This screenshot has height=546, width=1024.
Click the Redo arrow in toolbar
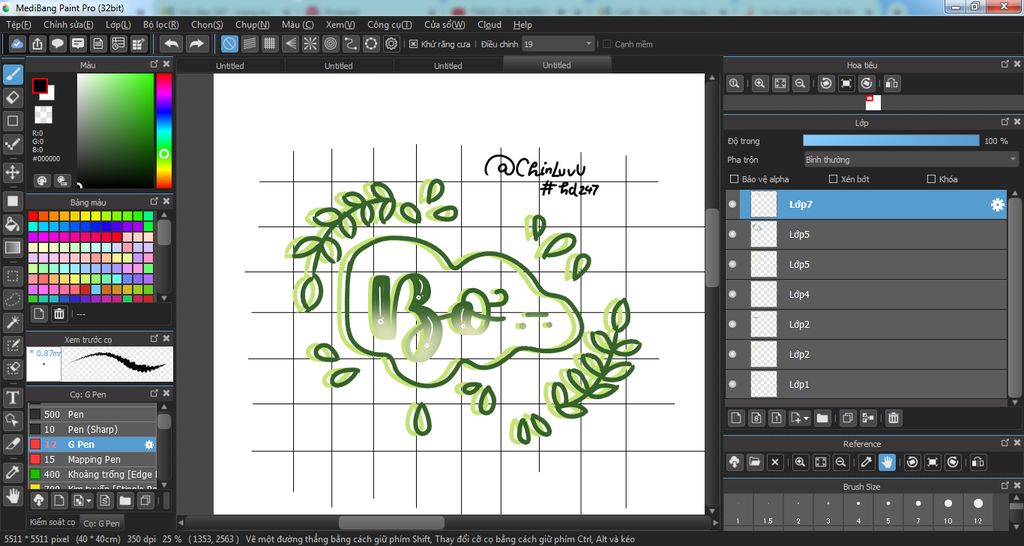point(196,44)
